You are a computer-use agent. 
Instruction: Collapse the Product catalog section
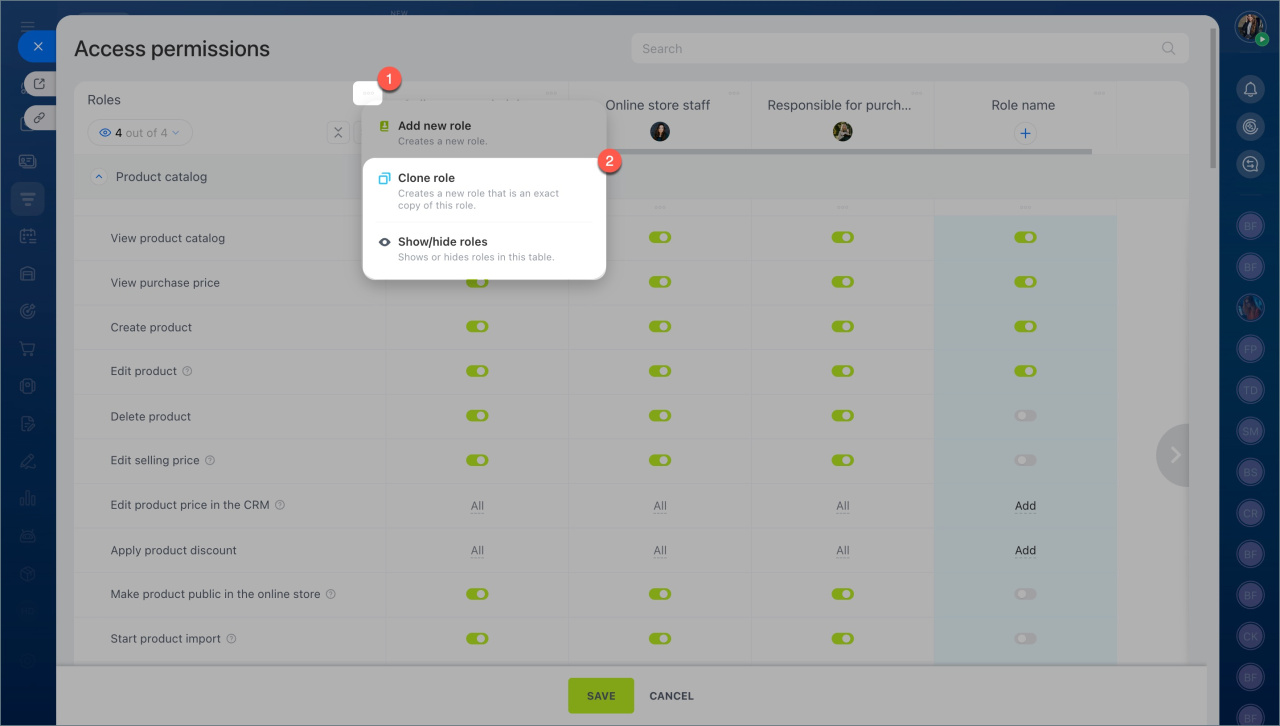coord(98,177)
